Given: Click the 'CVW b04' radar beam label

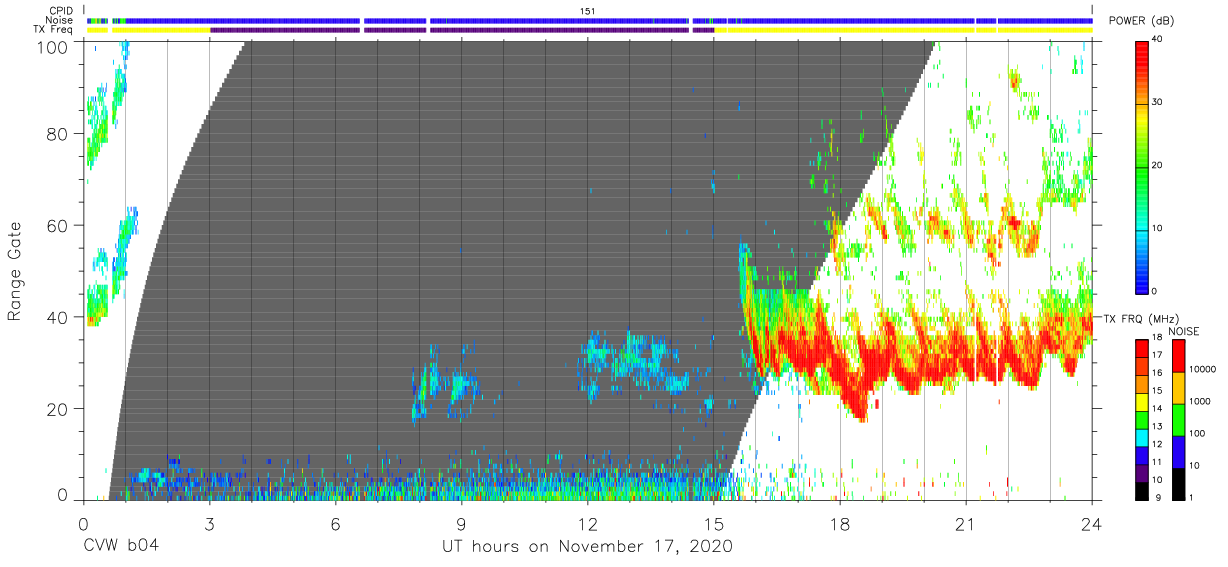Looking at the screenshot, I should (121, 547).
